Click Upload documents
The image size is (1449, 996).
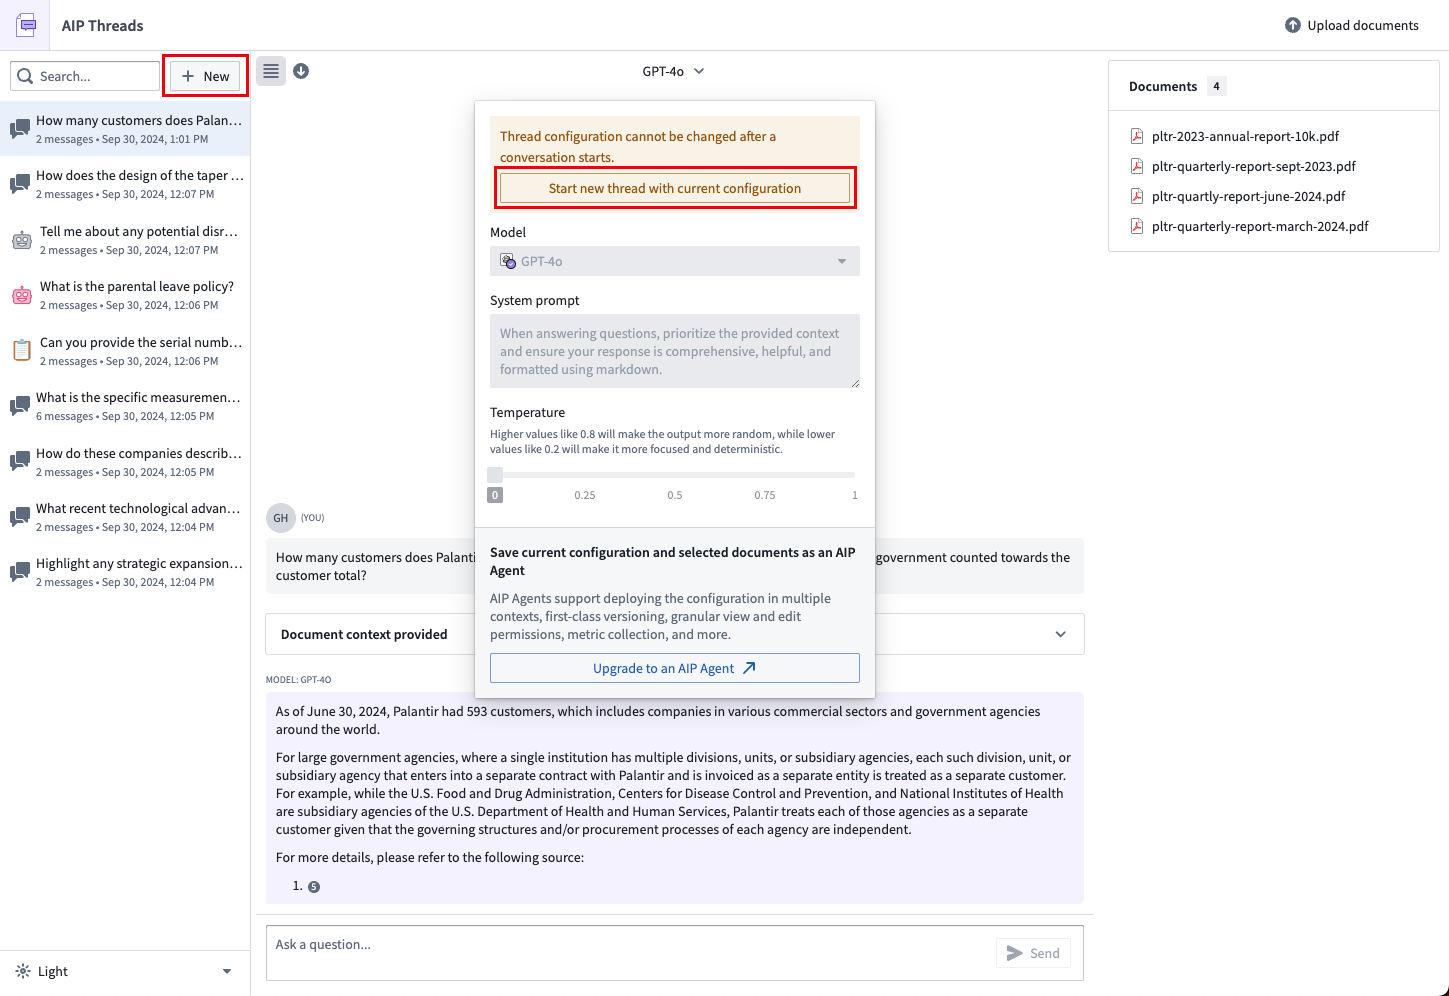click(x=1352, y=25)
